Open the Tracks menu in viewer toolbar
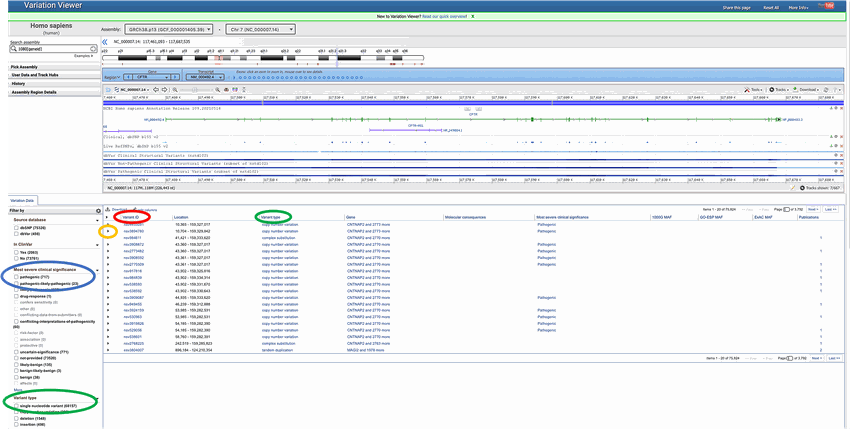Viewport: 850px width, 429px height. [x=778, y=89]
